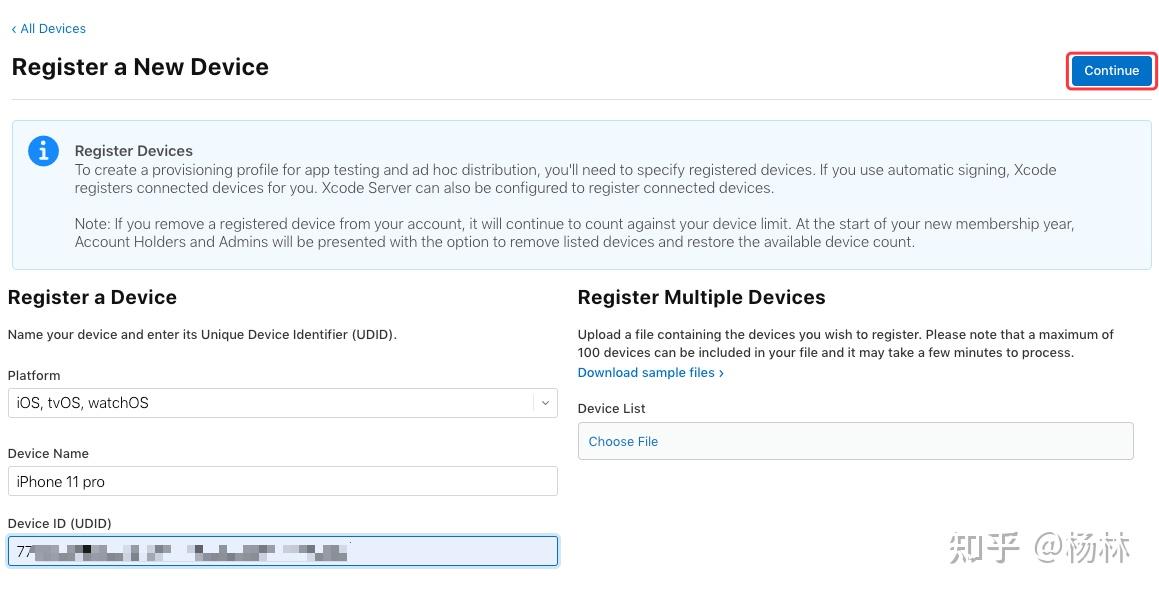Click the Device ID (UDID) label

[60, 523]
